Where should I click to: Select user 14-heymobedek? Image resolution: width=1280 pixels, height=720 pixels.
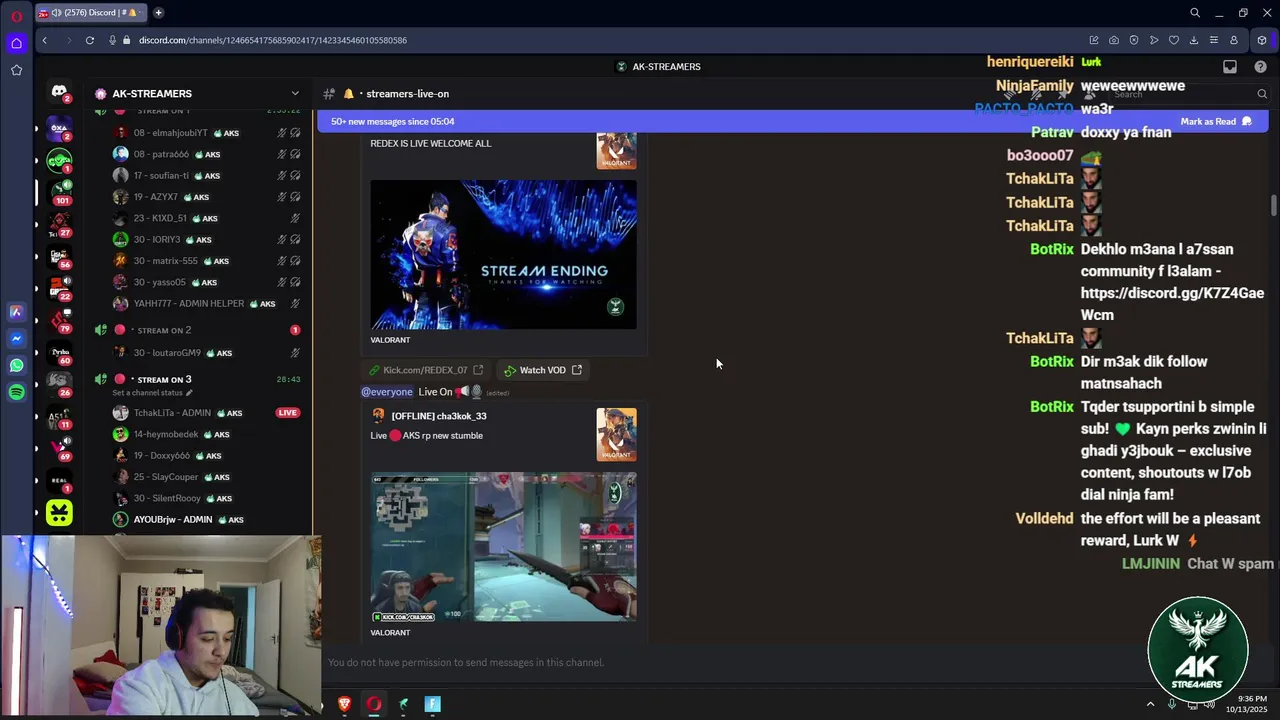click(x=208, y=435)
